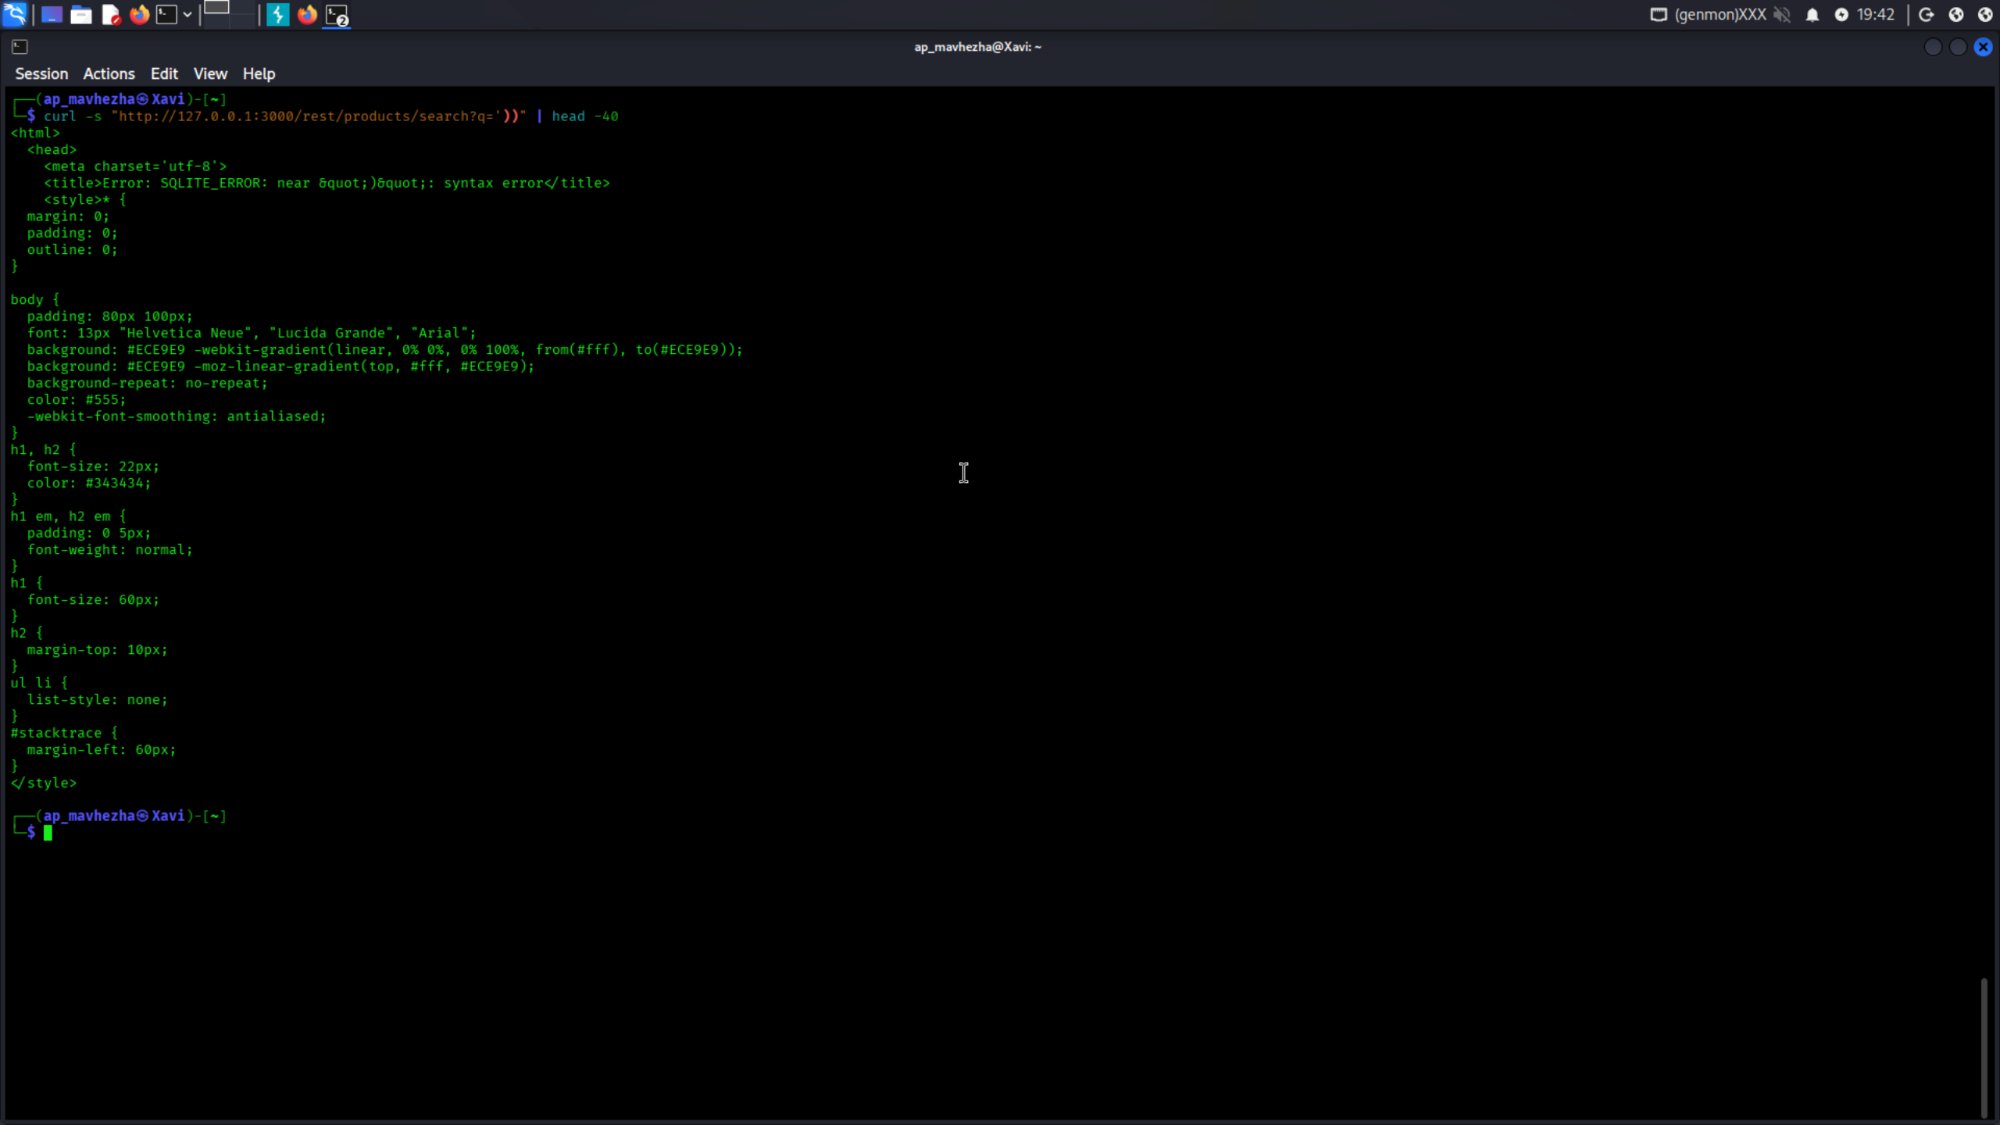Click the last globe icon at the panel end
Image resolution: width=2000 pixels, height=1125 pixels.
pos(1986,14)
